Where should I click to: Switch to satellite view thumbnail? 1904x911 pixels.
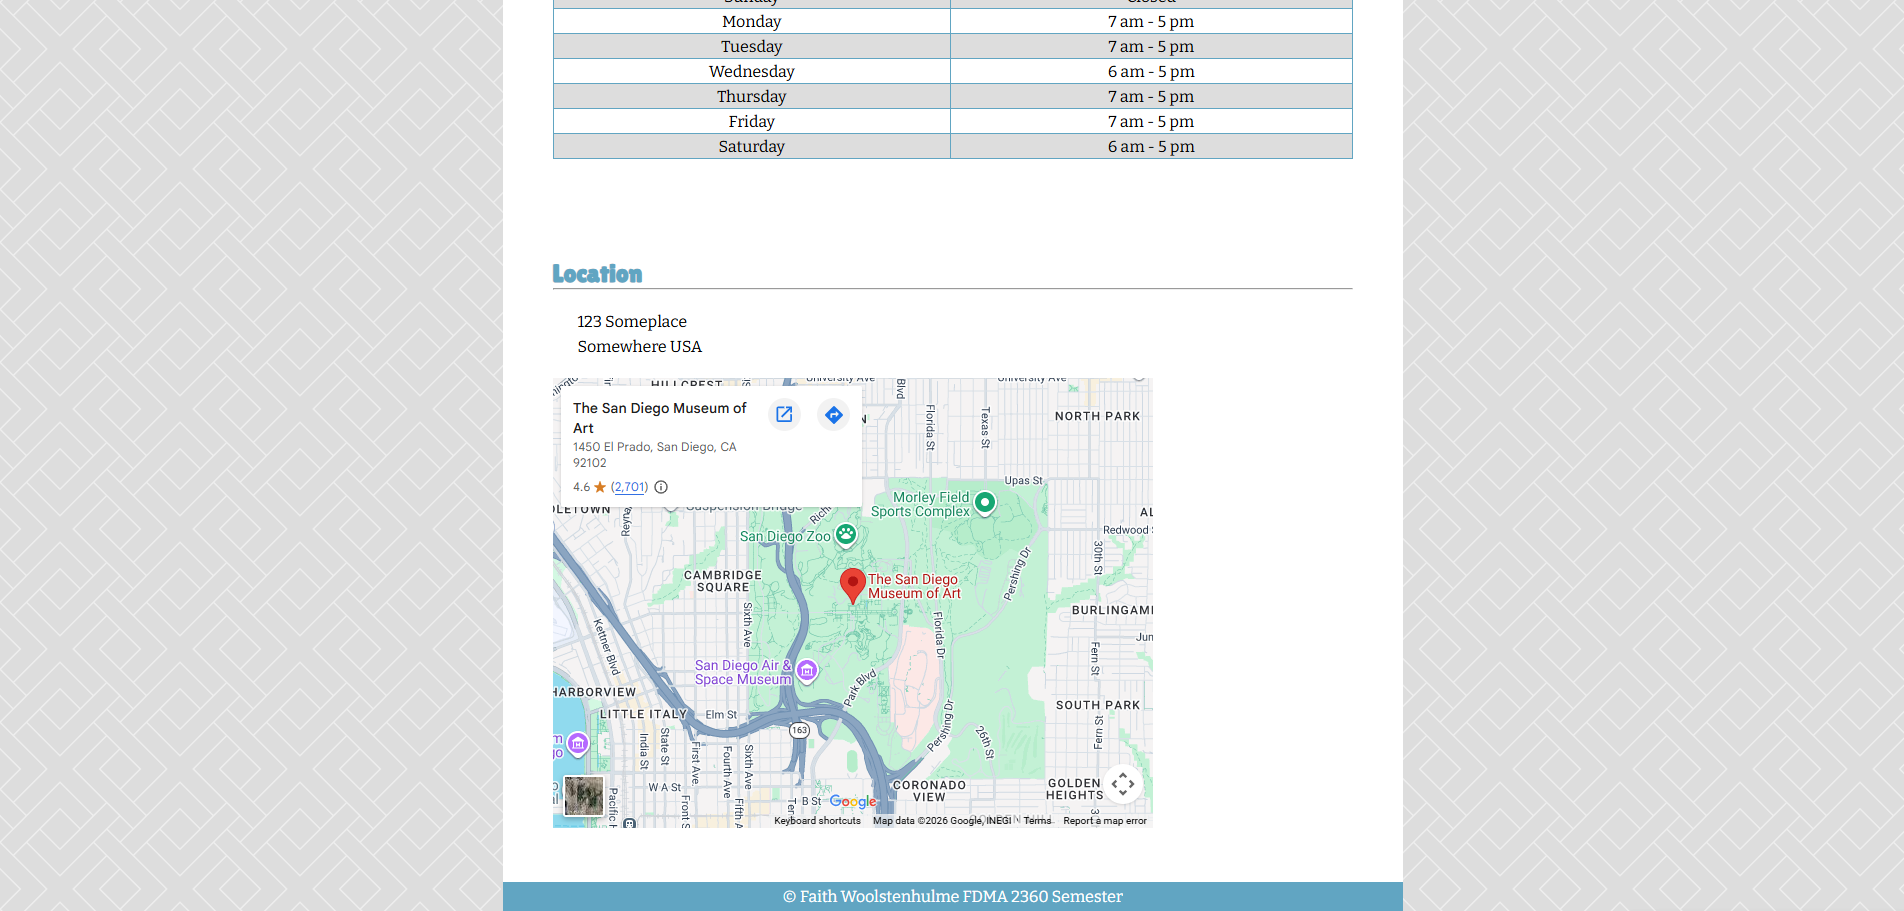584,796
